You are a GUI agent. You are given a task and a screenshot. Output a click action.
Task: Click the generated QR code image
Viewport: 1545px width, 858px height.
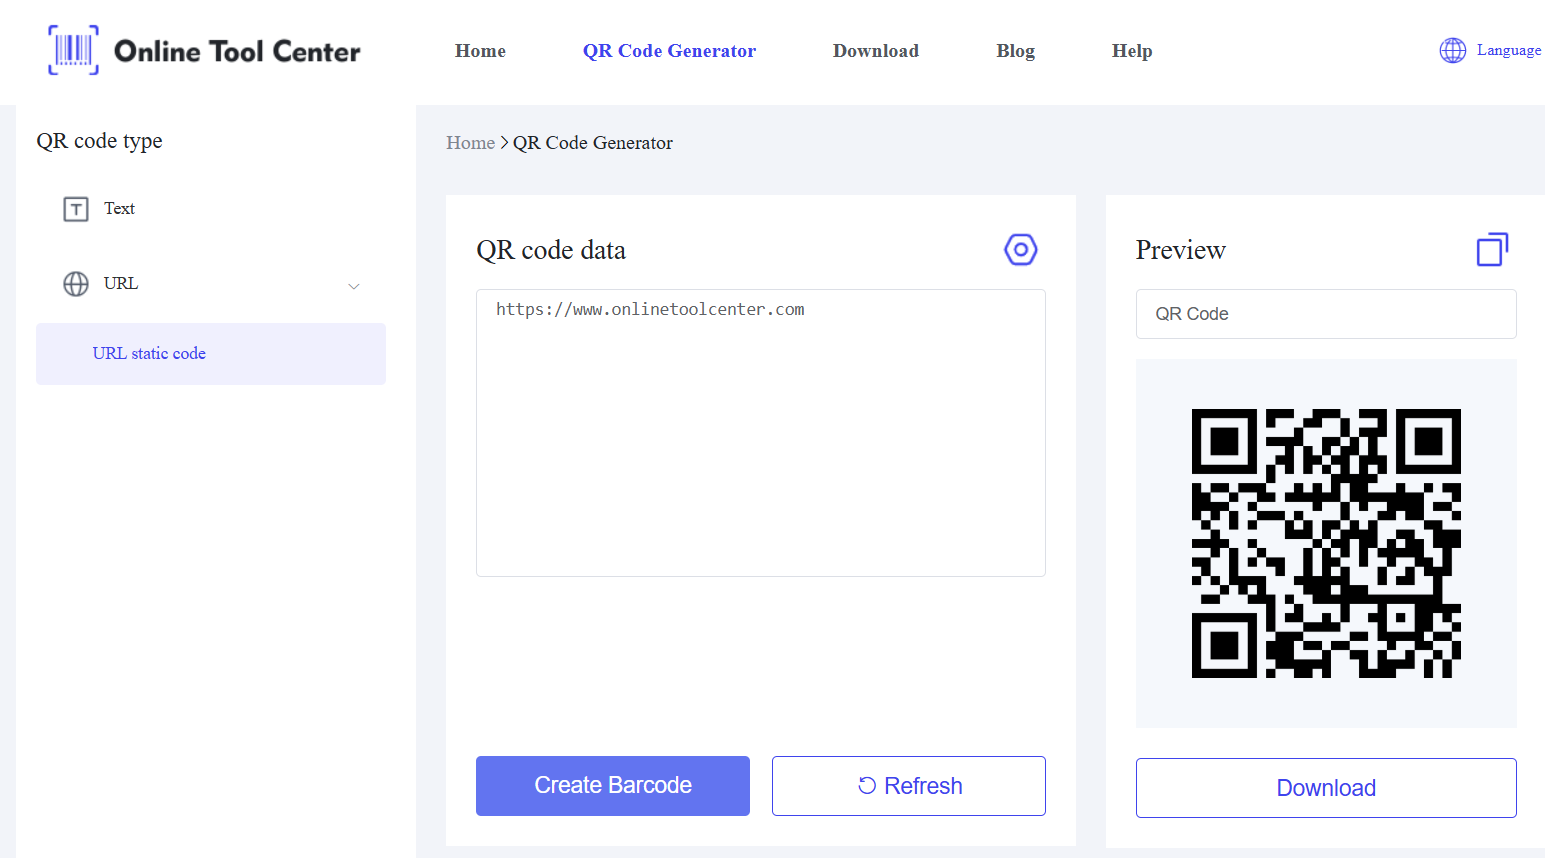click(x=1326, y=543)
